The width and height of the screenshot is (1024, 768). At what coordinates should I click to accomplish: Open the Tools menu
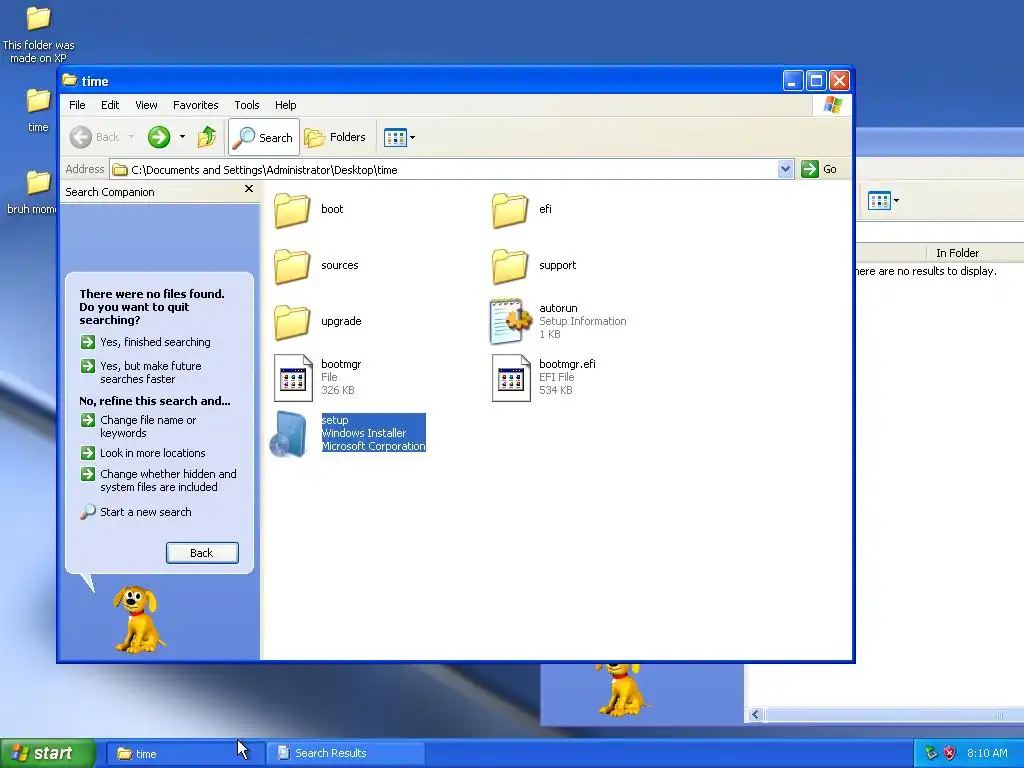[247, 105]
